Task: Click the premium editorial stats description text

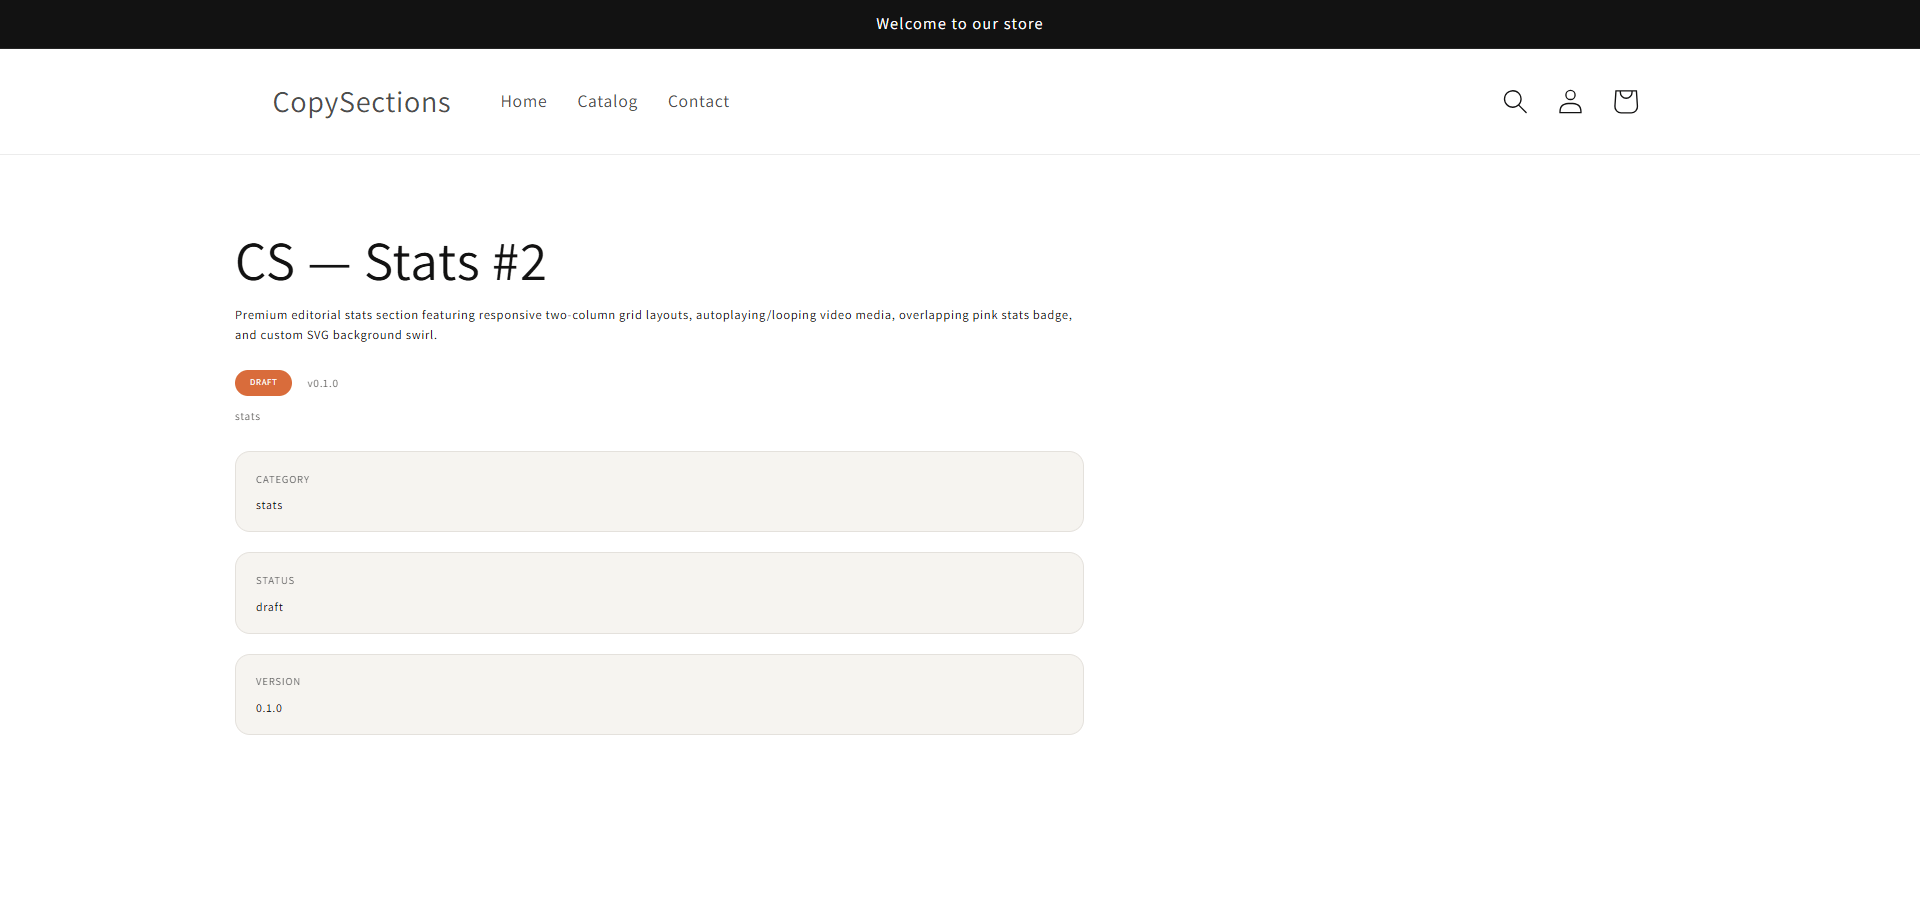Action: click(654, 325)
